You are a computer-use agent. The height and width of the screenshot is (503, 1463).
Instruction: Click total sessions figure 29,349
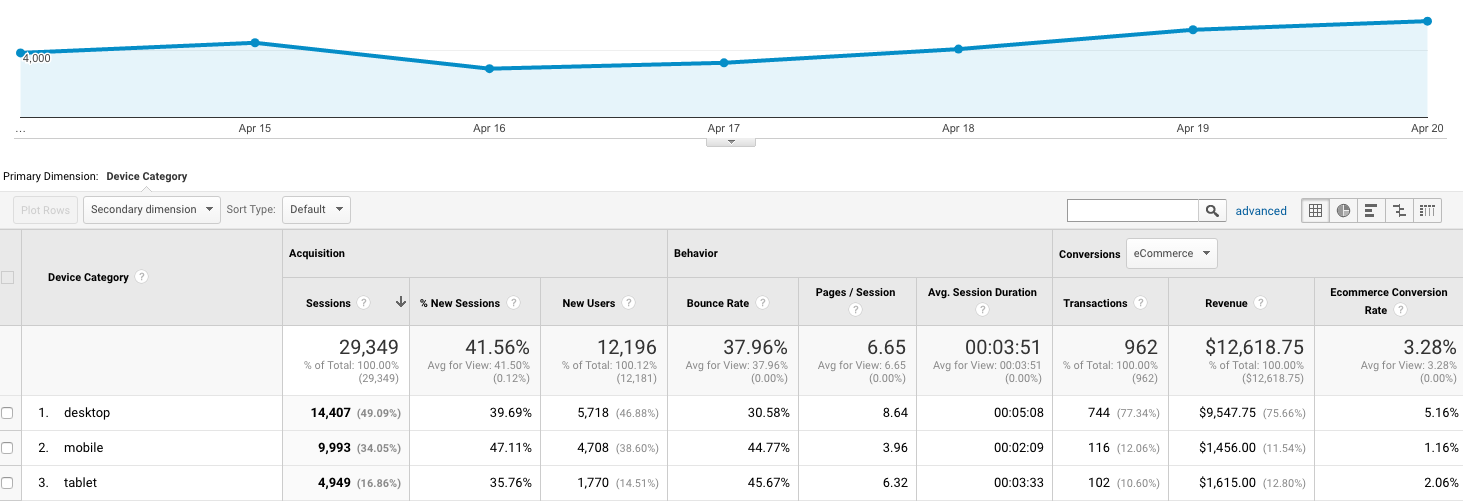coord(369,347)
